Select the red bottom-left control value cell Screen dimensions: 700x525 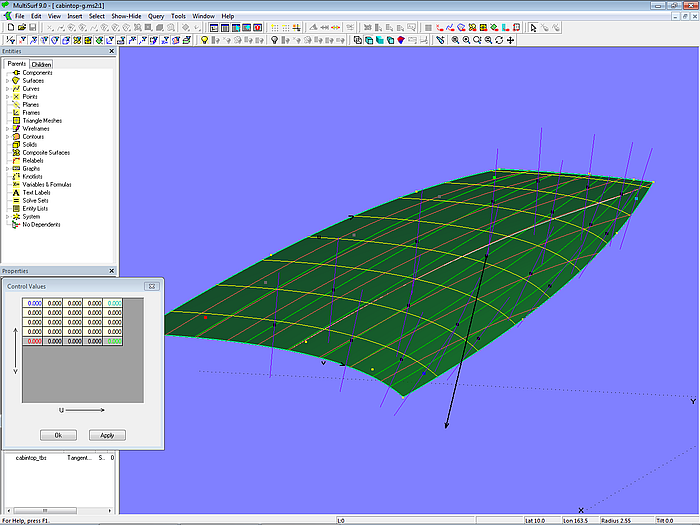(34, 341)
